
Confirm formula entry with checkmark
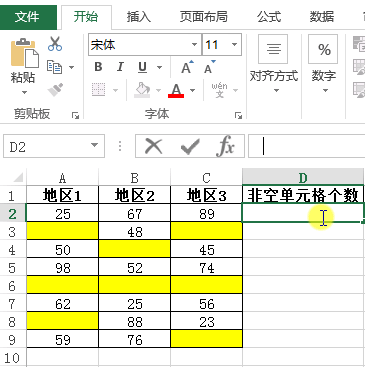[x=190, y=146]
